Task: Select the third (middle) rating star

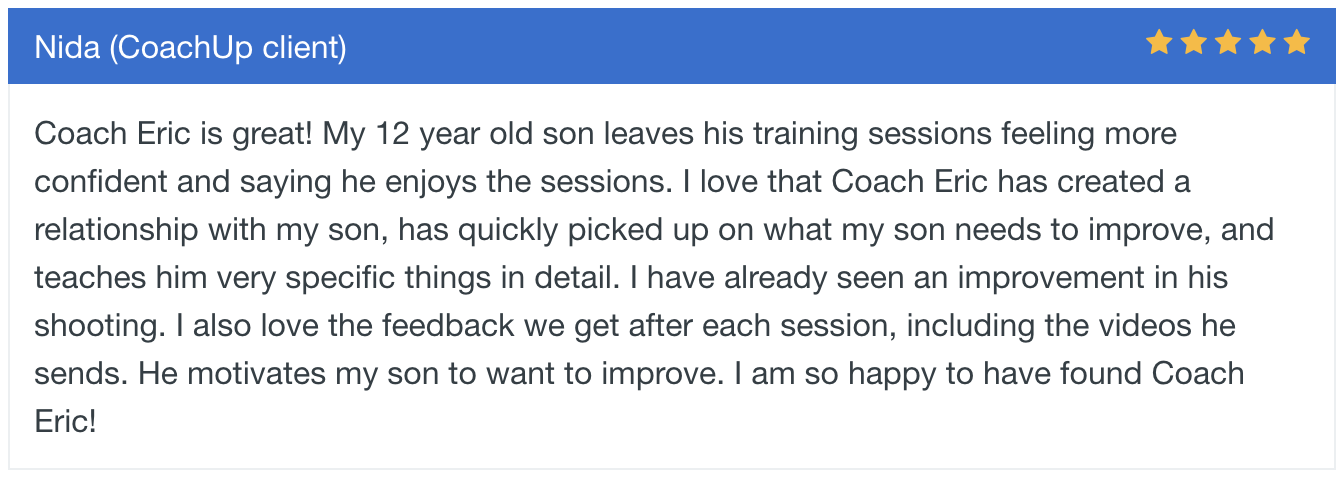Action: click(1228, 43)
